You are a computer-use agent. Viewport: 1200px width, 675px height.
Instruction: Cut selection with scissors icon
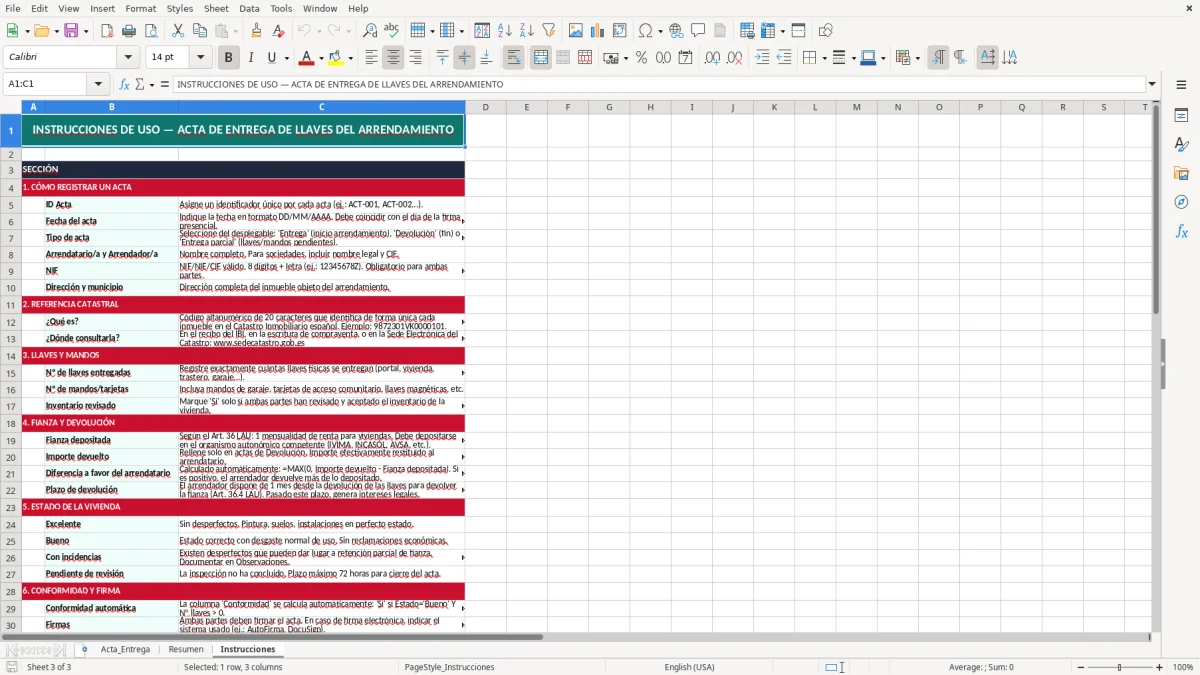177,31
